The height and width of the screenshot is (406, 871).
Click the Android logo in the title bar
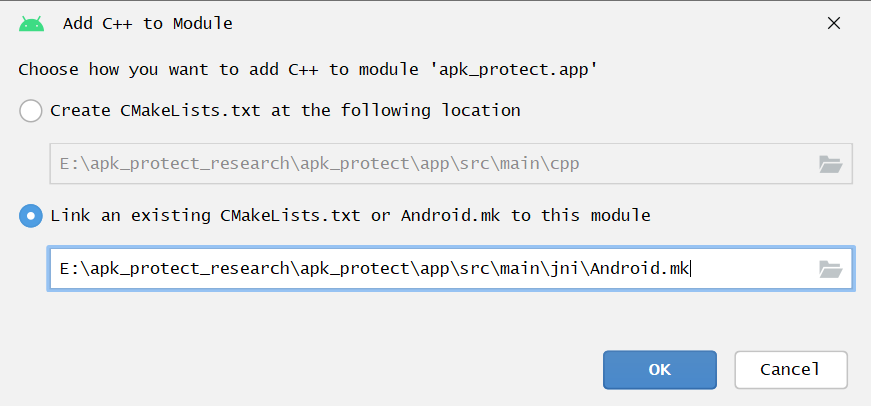click(x=31, y=23)
